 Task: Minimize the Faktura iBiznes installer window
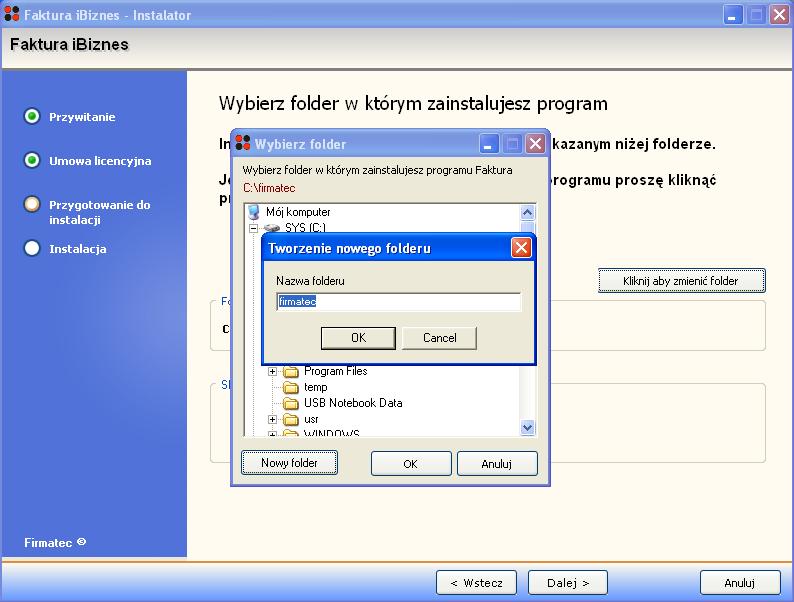tap(732, 15)
